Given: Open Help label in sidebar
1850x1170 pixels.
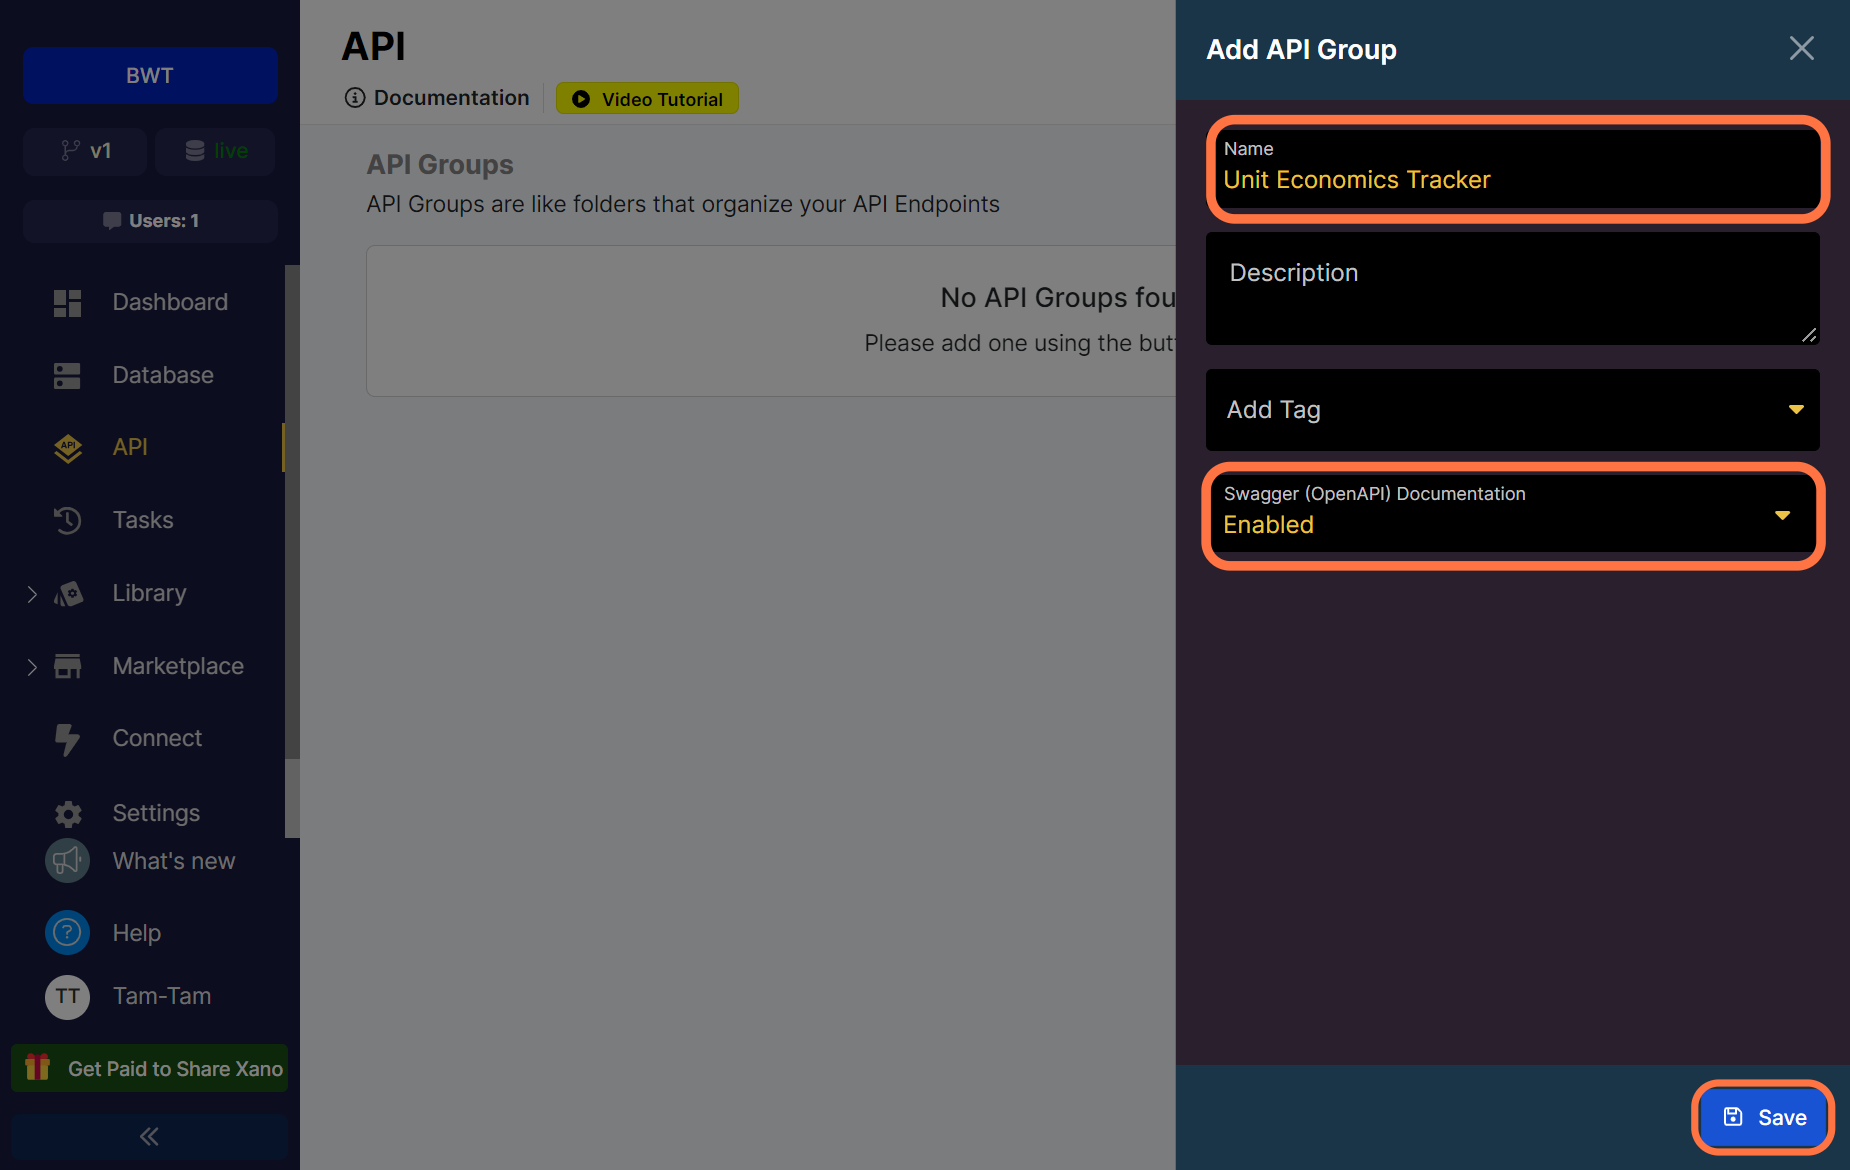Looking at the screenshot, I should tap(137, 933).
